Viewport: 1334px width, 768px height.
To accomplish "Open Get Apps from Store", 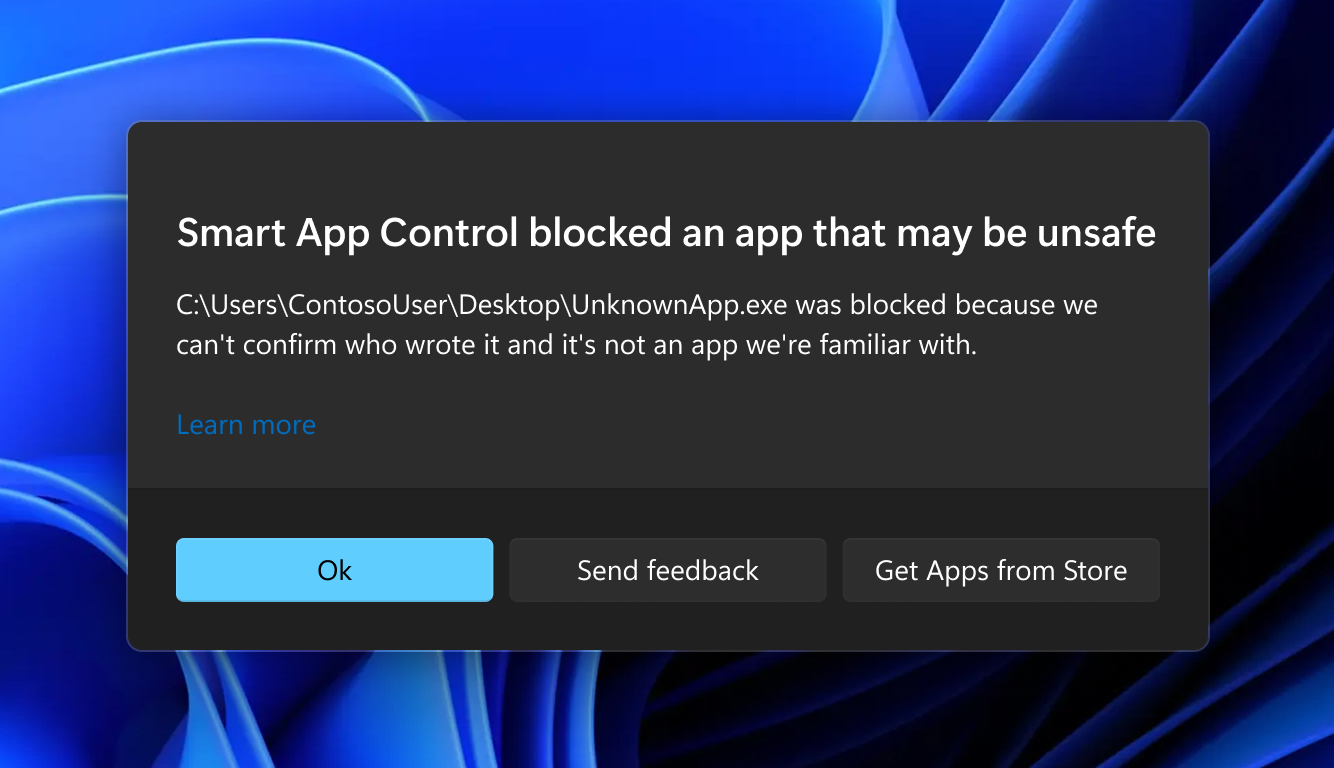I will [x=1000, y=570].
